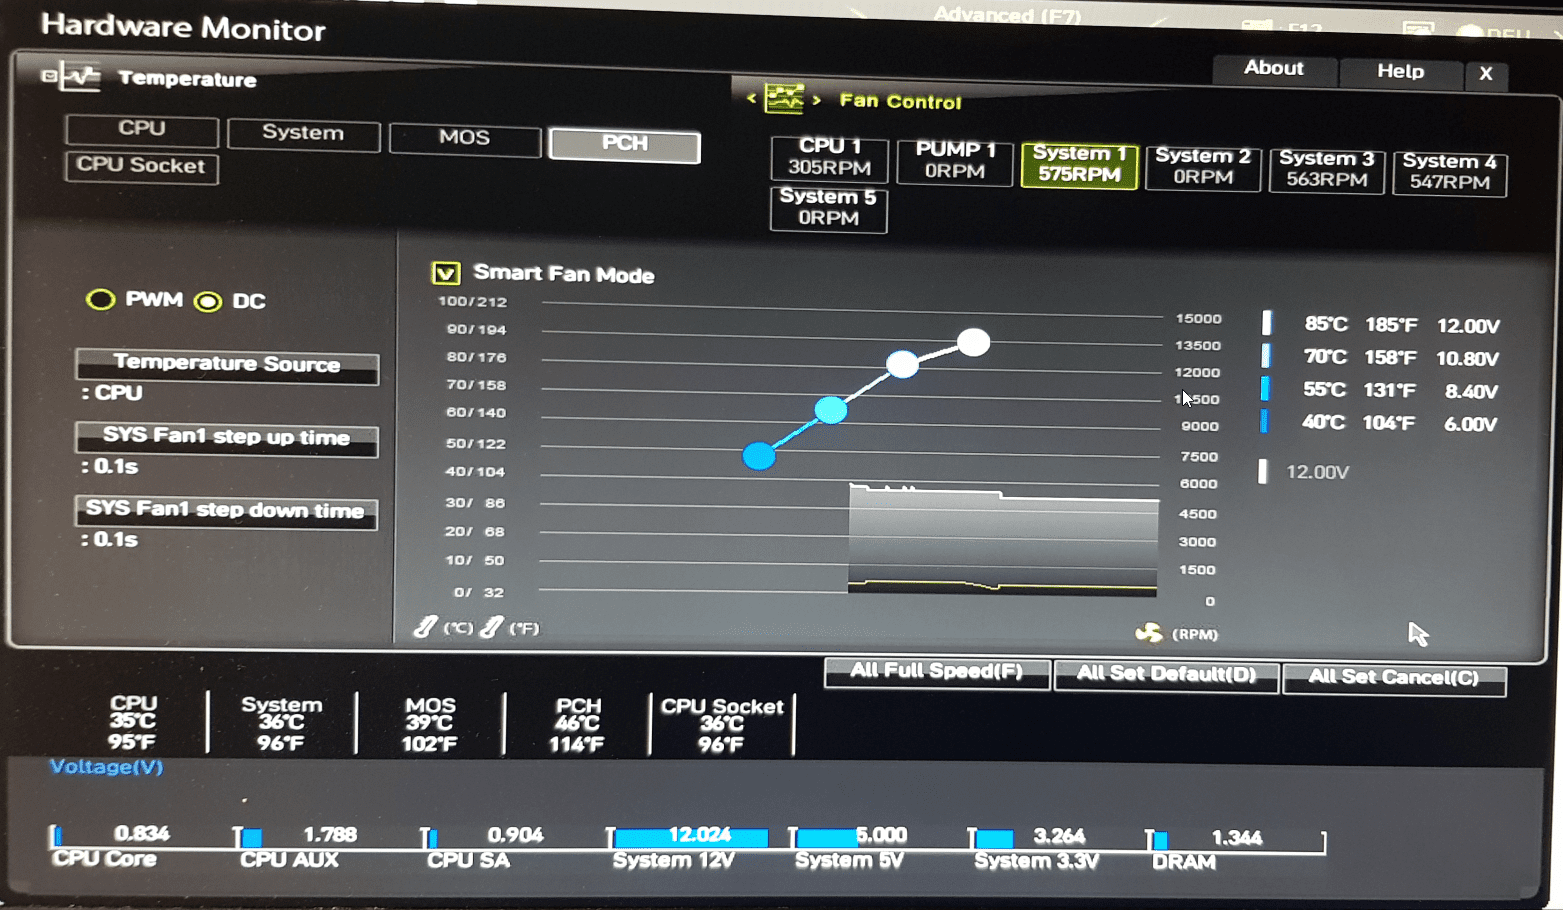
Task: Select the MOS temperature tab
Action: [465, 138]
